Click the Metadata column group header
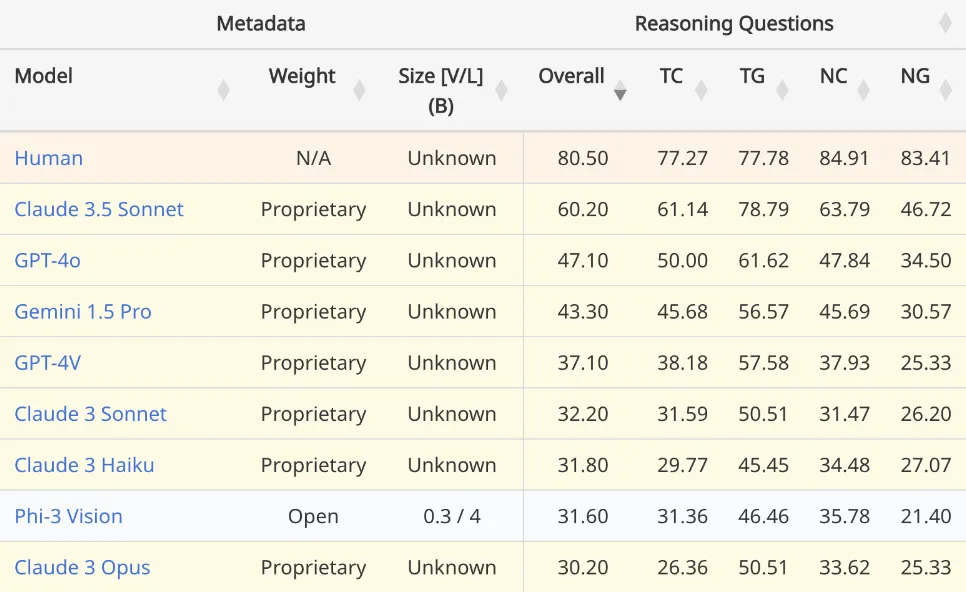This screenshot has width=966, height=592. click(x=261, y=23)
